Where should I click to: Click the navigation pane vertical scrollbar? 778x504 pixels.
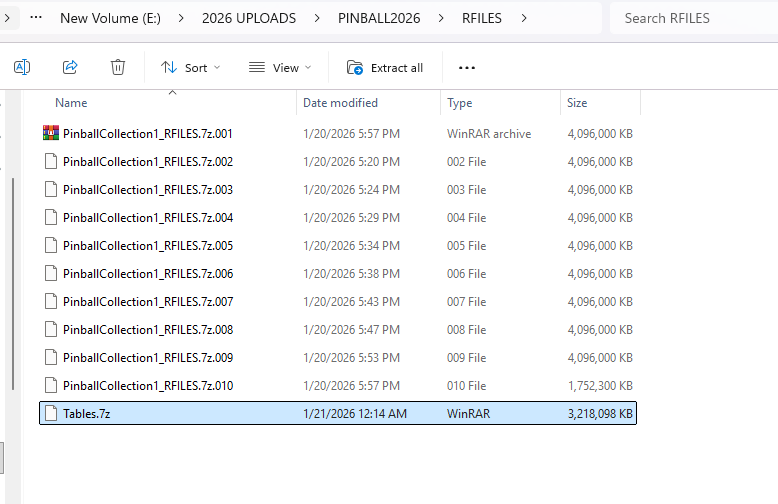coord(13,284)
